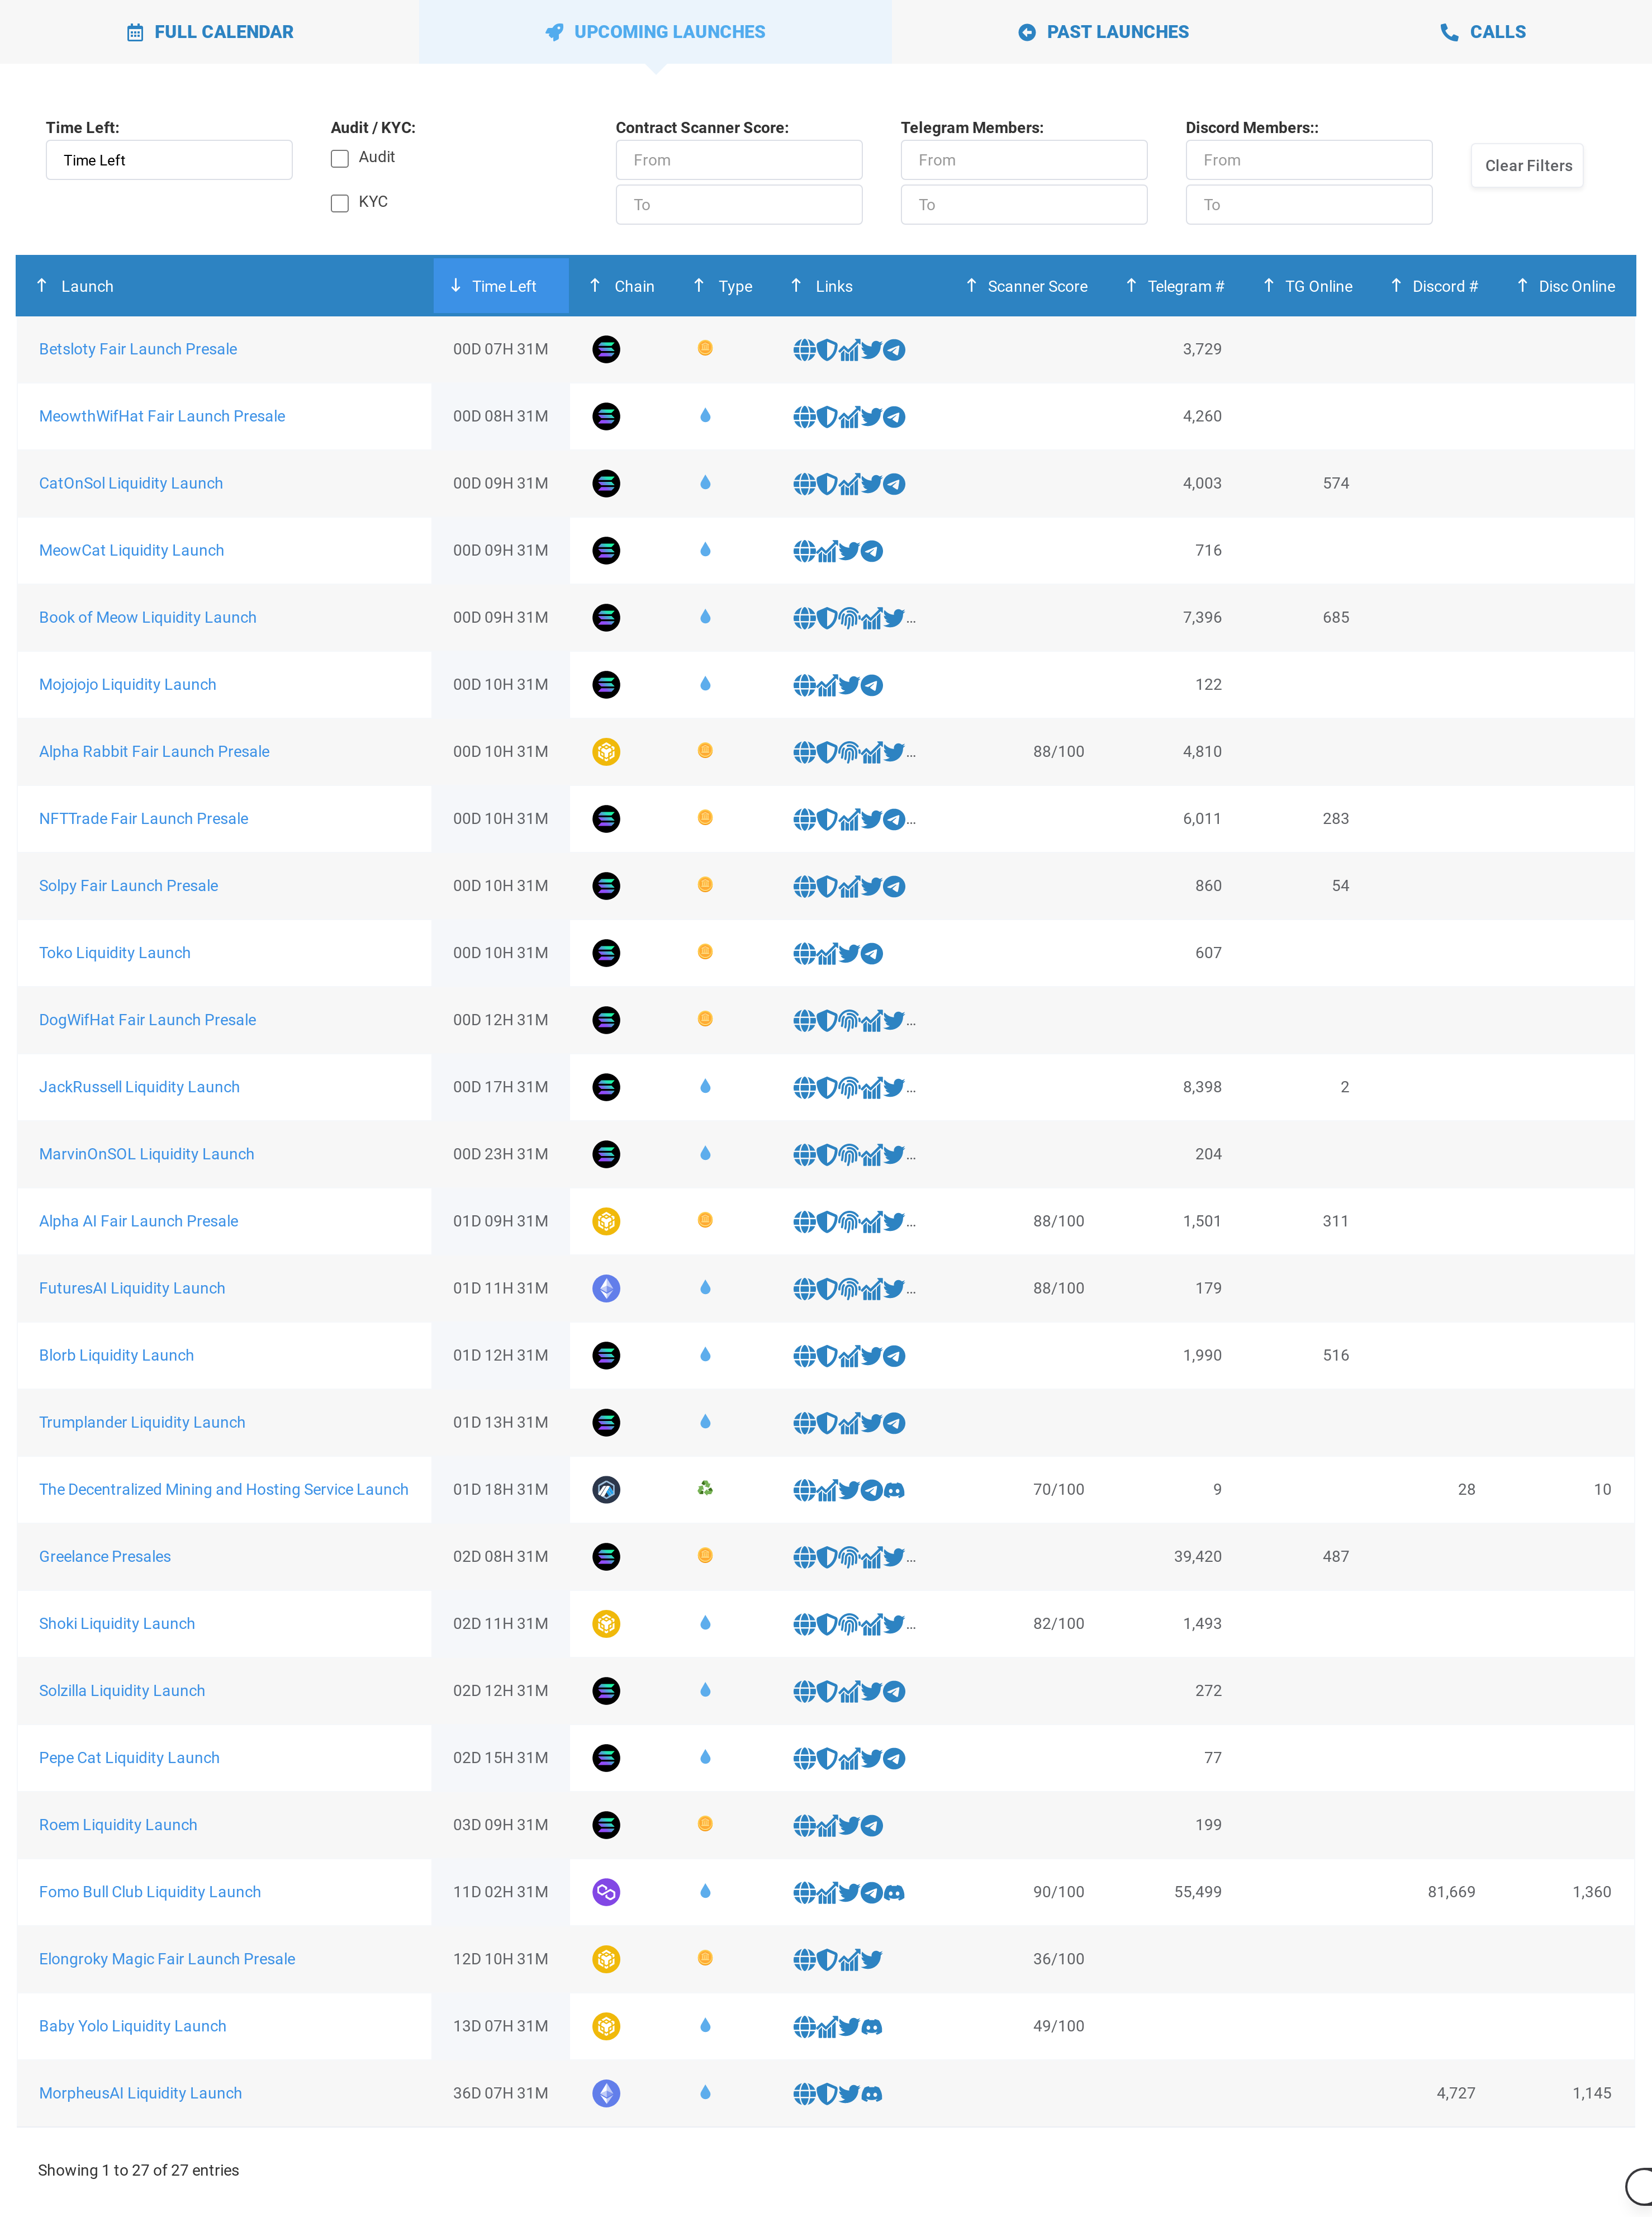Open Betsloty audit shield icon
This screenshot has width=1652, height=2217.
pyautogui.click(x=827, y=350)
